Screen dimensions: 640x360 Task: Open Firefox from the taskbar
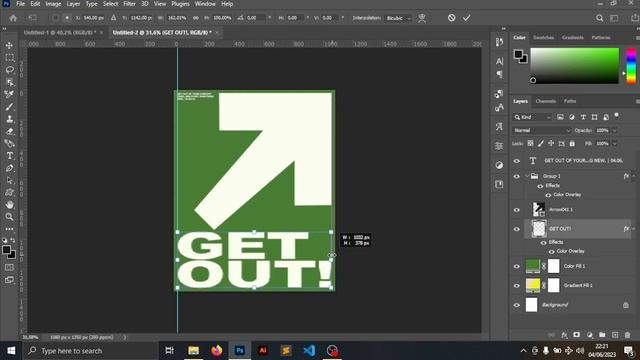[x=217, y=351]
